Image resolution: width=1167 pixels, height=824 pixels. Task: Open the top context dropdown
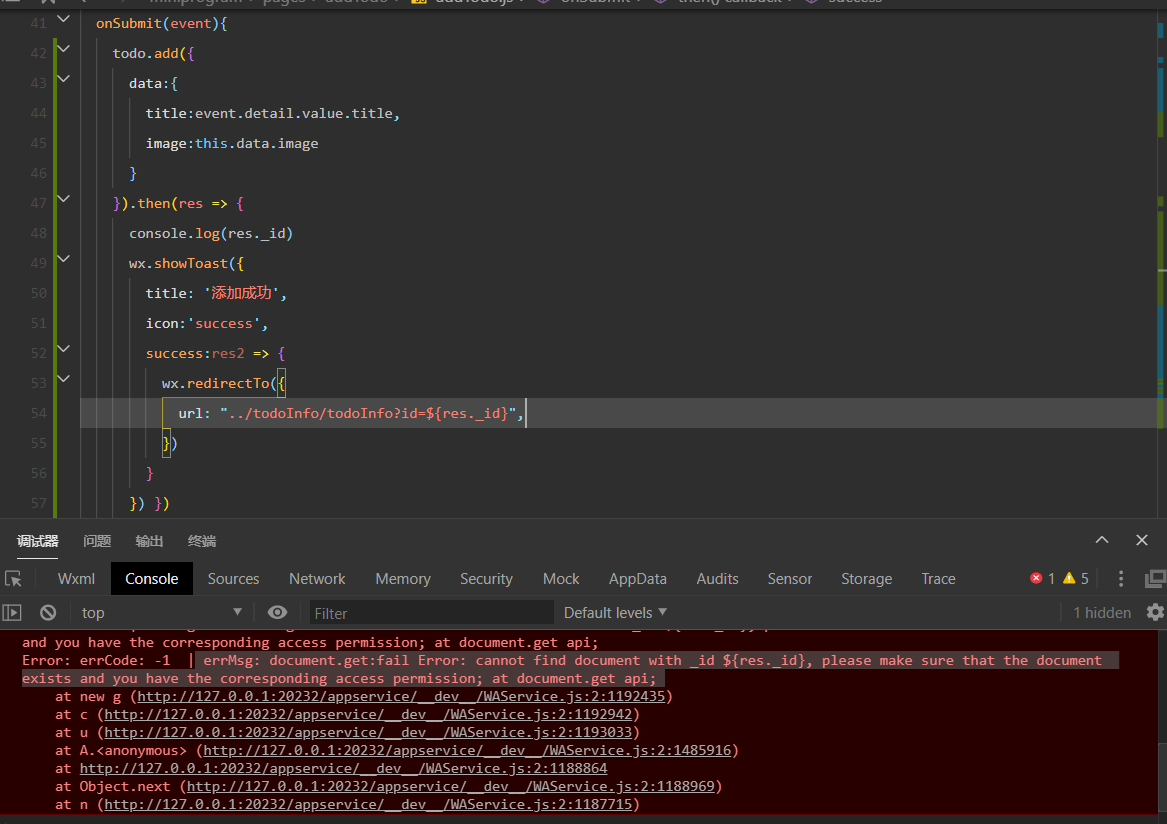(x=162, y=613)
